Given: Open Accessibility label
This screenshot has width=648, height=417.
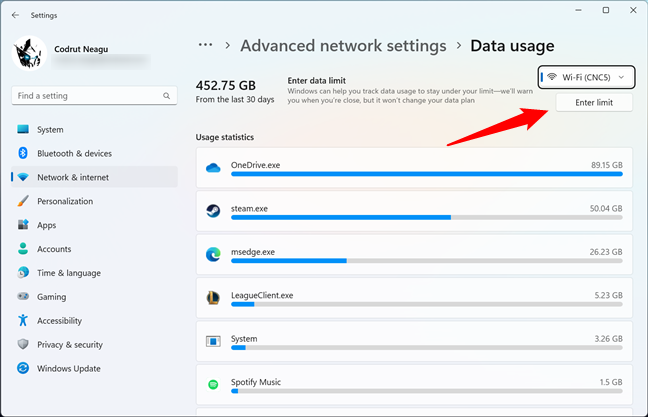Looking at the screenshot, I should tap(60, 321).
